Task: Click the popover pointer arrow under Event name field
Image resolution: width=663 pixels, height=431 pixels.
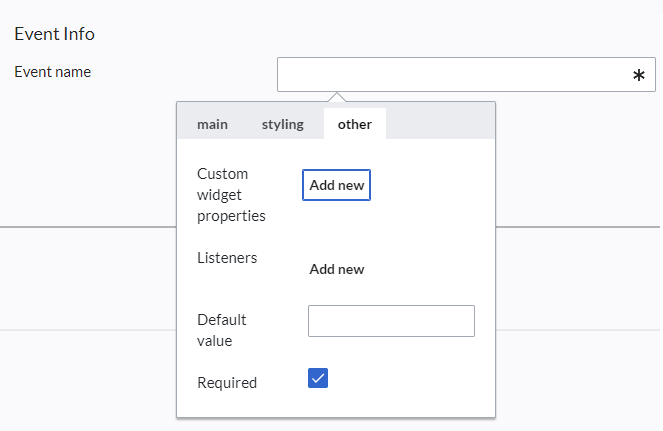Action: pyautogui.click(x=337, y=97)
